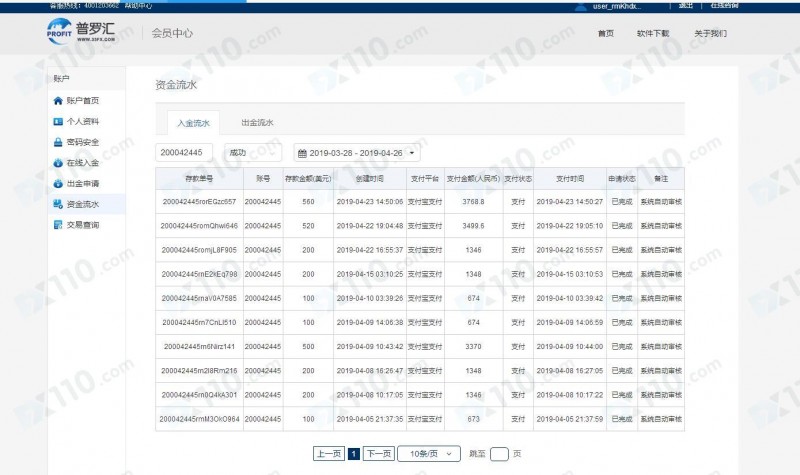Expand the date range dropdown arrow
Viewport: 800px width, 475px height.
pos(412,153)
